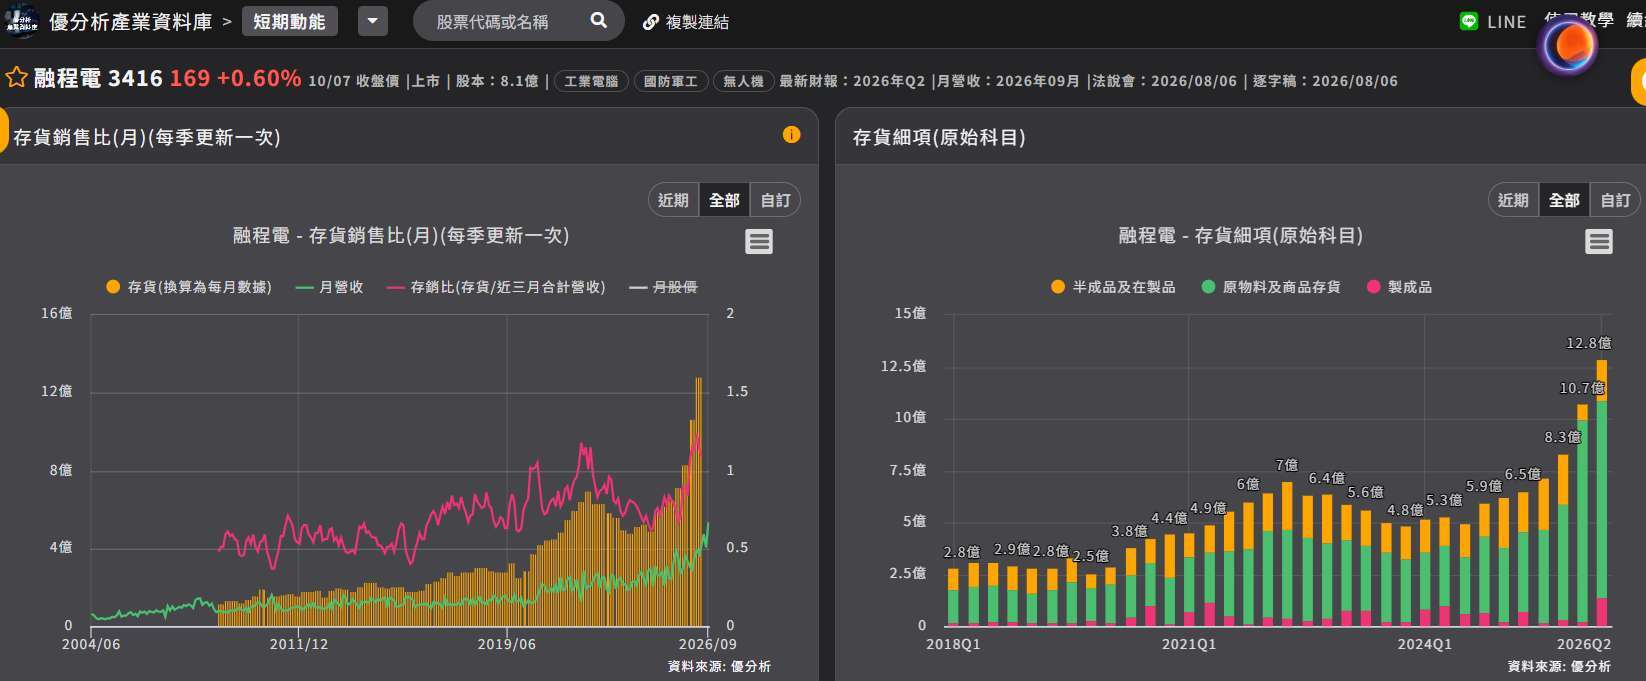Open right chart hamburger menu
This screenshot has height=681, width=1646.
[x=1599, y=241]
